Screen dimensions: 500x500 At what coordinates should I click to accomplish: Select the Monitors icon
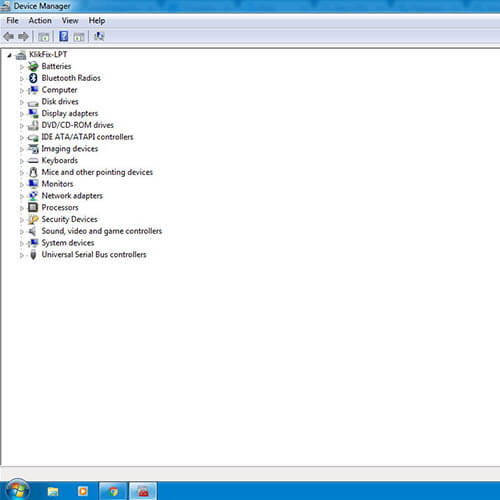click(33, 184)
